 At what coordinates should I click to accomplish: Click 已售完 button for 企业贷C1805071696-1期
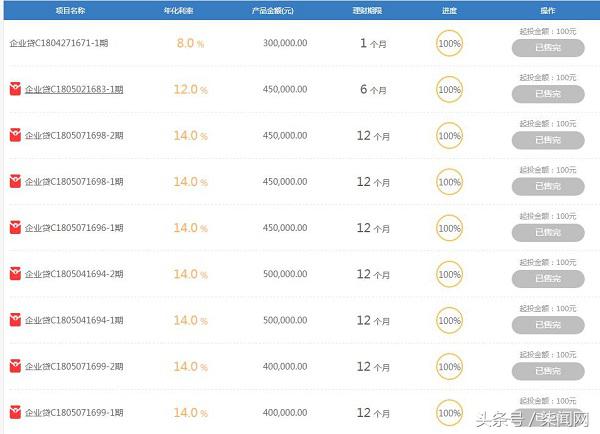tap(548, 233)
